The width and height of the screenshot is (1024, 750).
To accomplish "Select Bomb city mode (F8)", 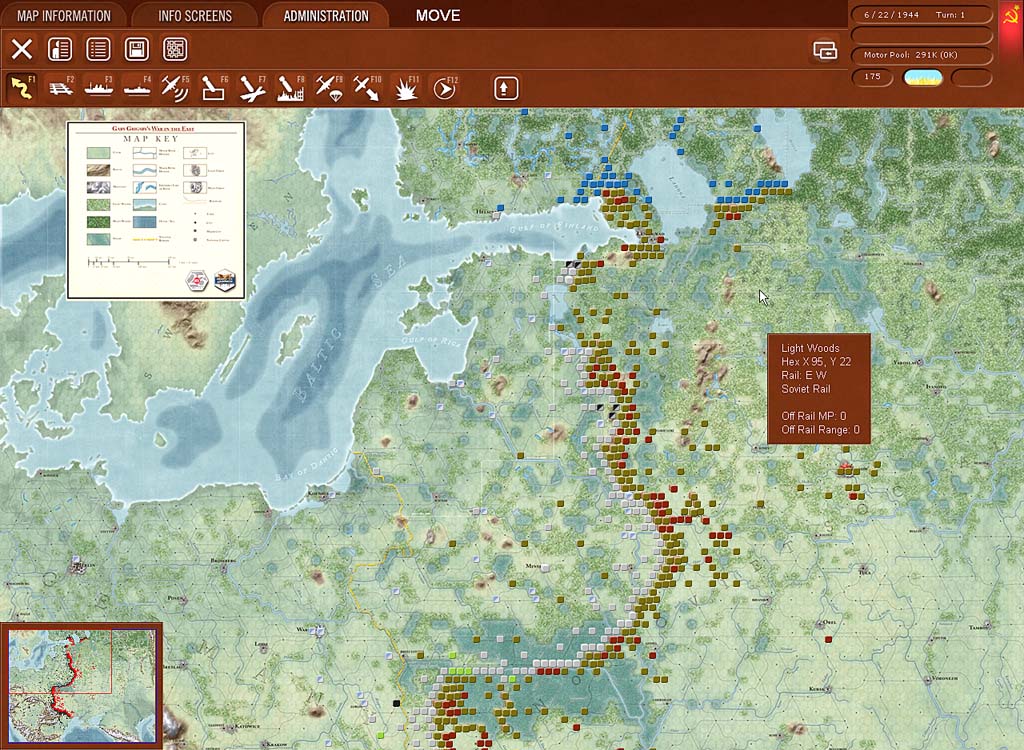I will 291,88.
